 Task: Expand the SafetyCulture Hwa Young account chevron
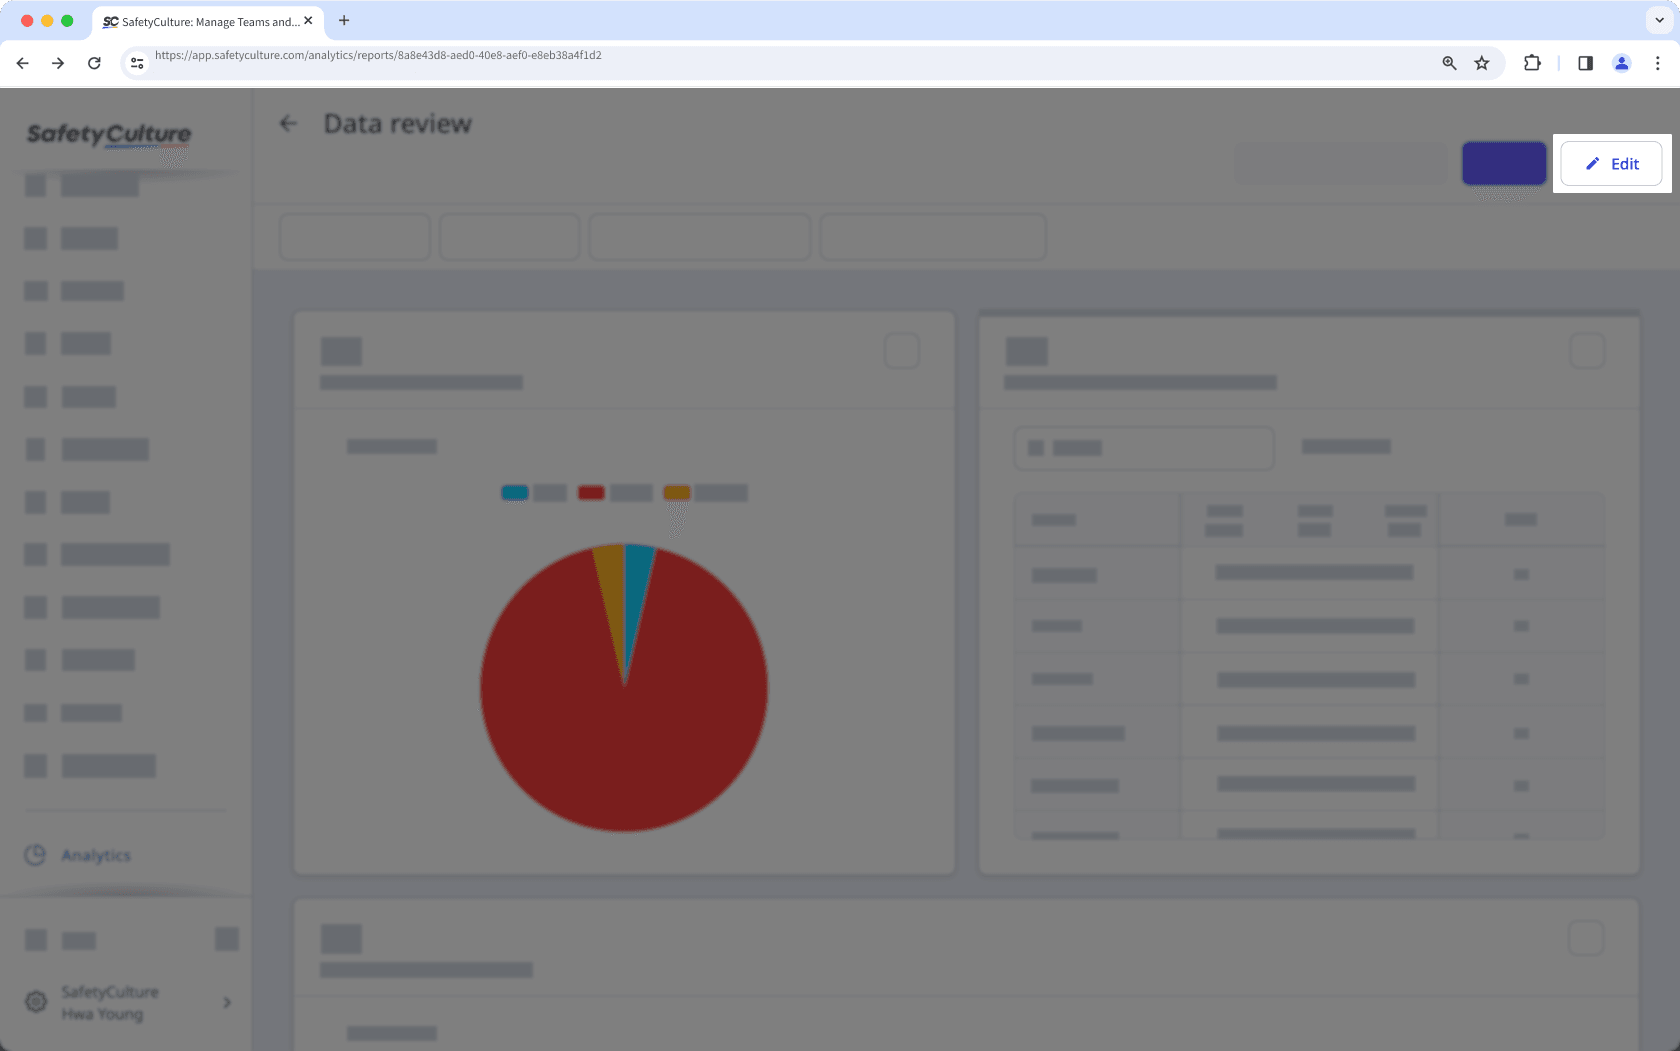click(x=227, y=1002)
